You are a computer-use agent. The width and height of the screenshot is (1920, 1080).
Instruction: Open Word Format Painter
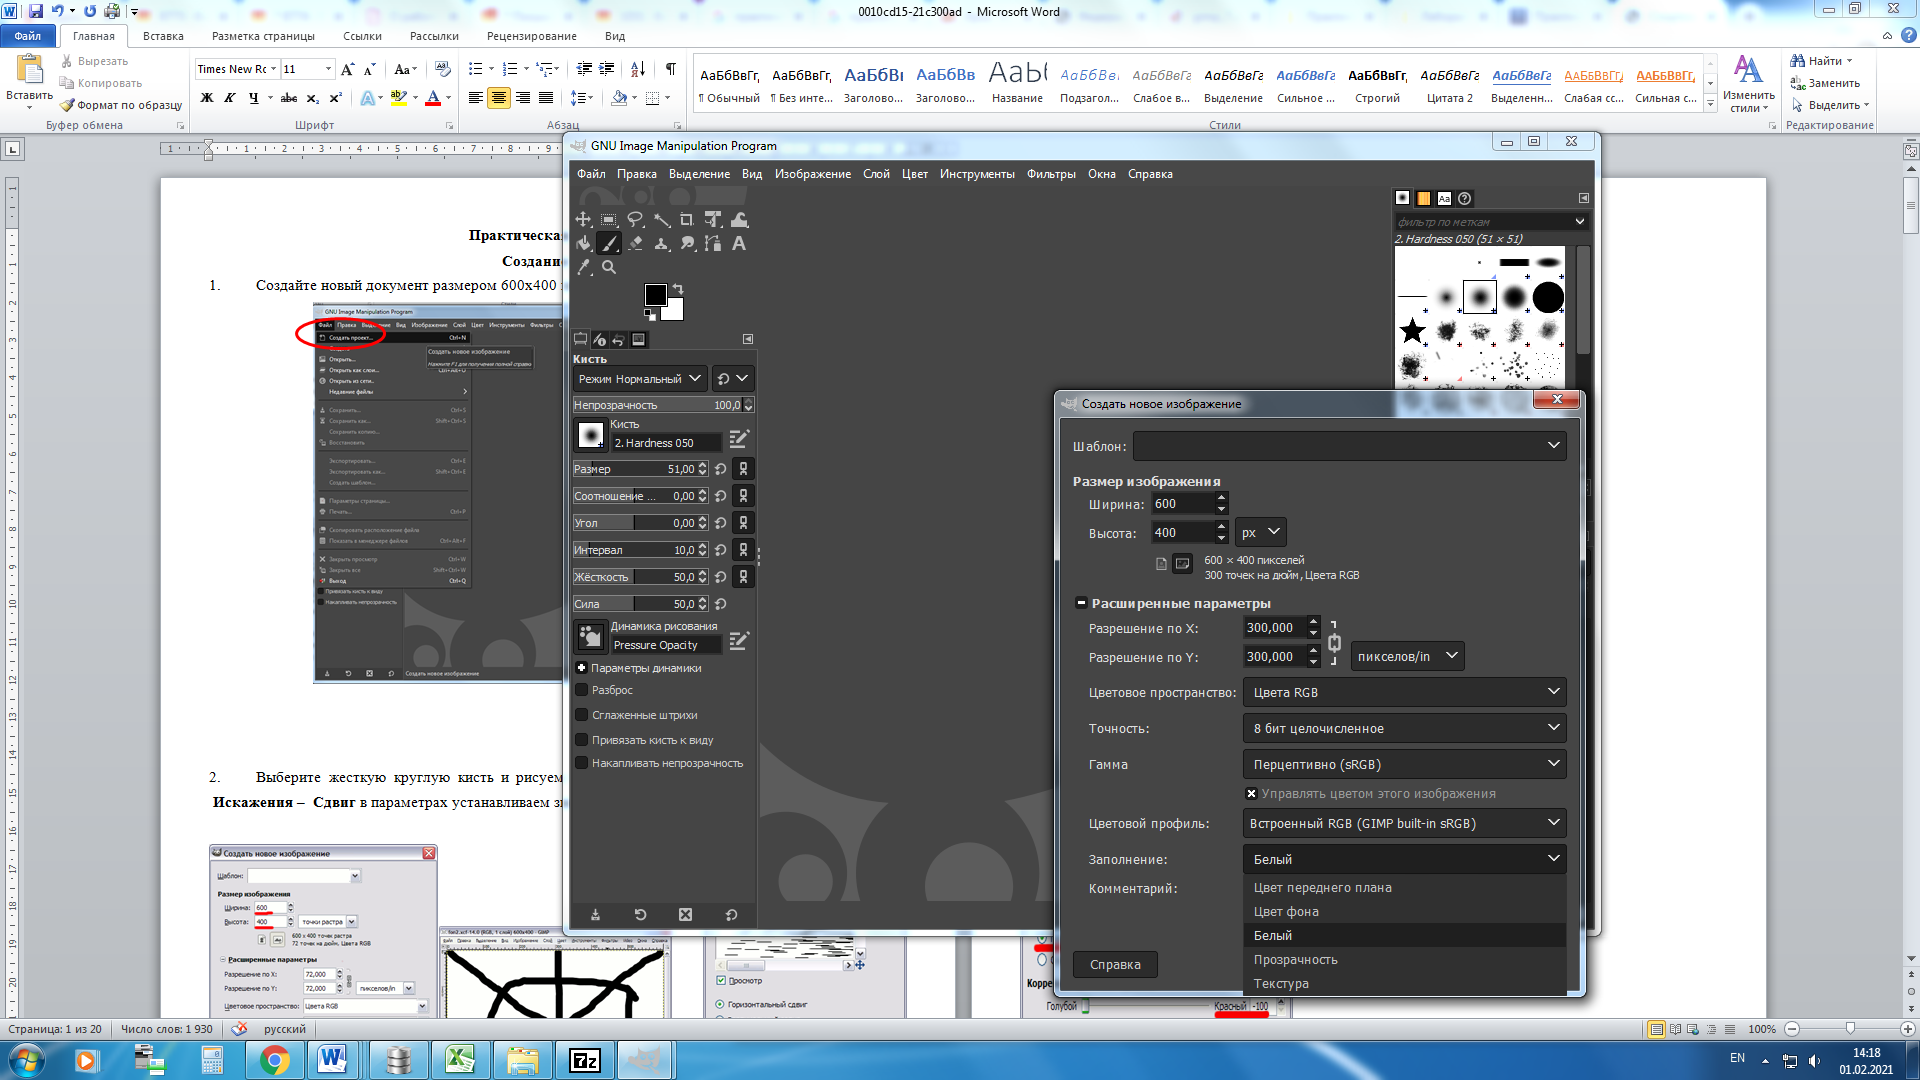pyautogui.click(x=120, y=105)
